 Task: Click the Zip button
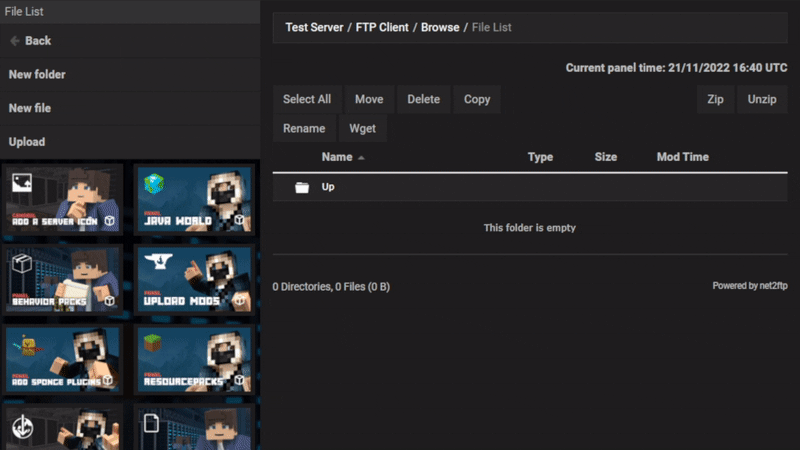[715, 99]
